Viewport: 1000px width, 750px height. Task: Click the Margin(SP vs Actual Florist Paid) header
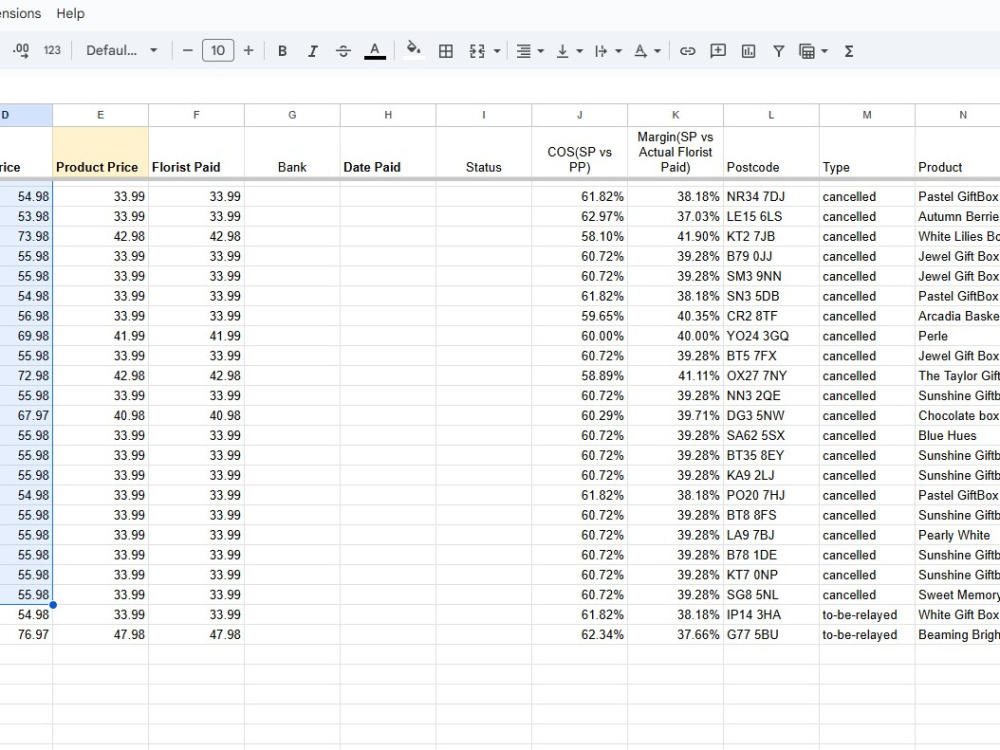tap(675, 152)
